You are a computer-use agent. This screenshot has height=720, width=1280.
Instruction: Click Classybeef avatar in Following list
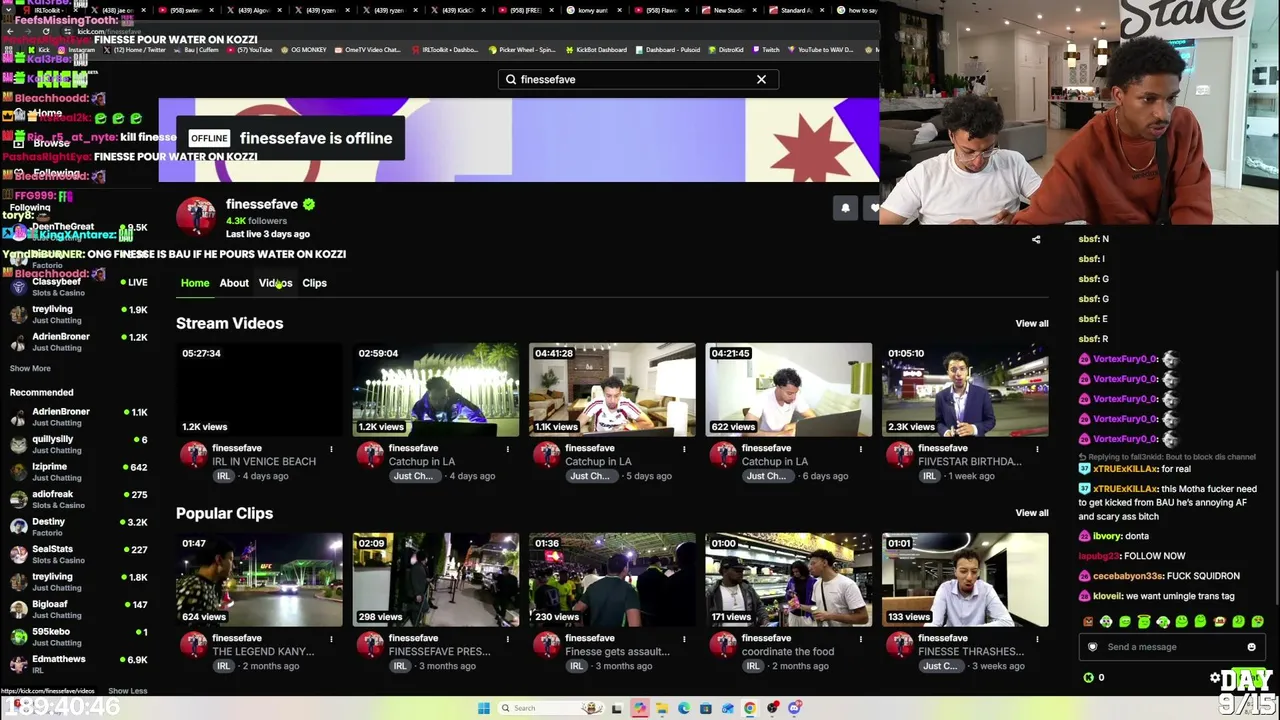click(18, 287)
